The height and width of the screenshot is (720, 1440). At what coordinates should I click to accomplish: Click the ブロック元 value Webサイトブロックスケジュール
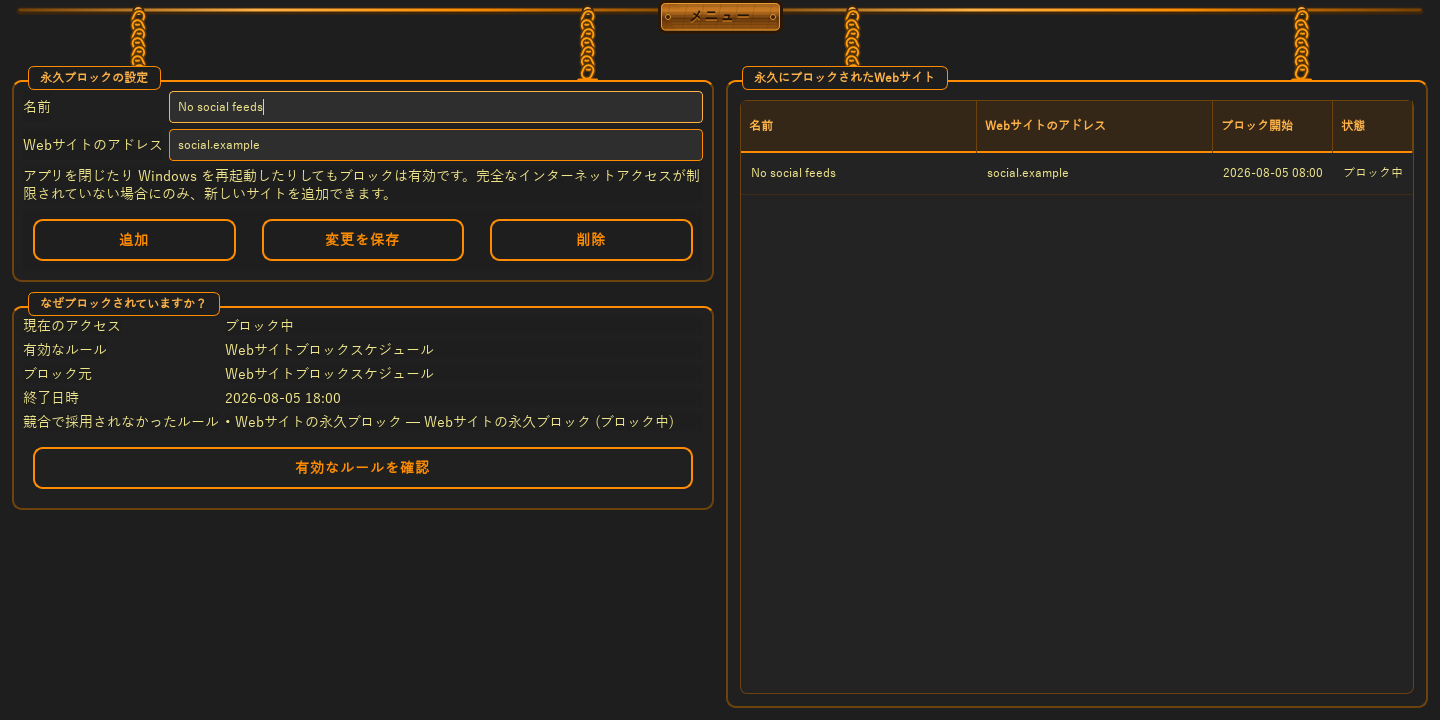[329, 374]
